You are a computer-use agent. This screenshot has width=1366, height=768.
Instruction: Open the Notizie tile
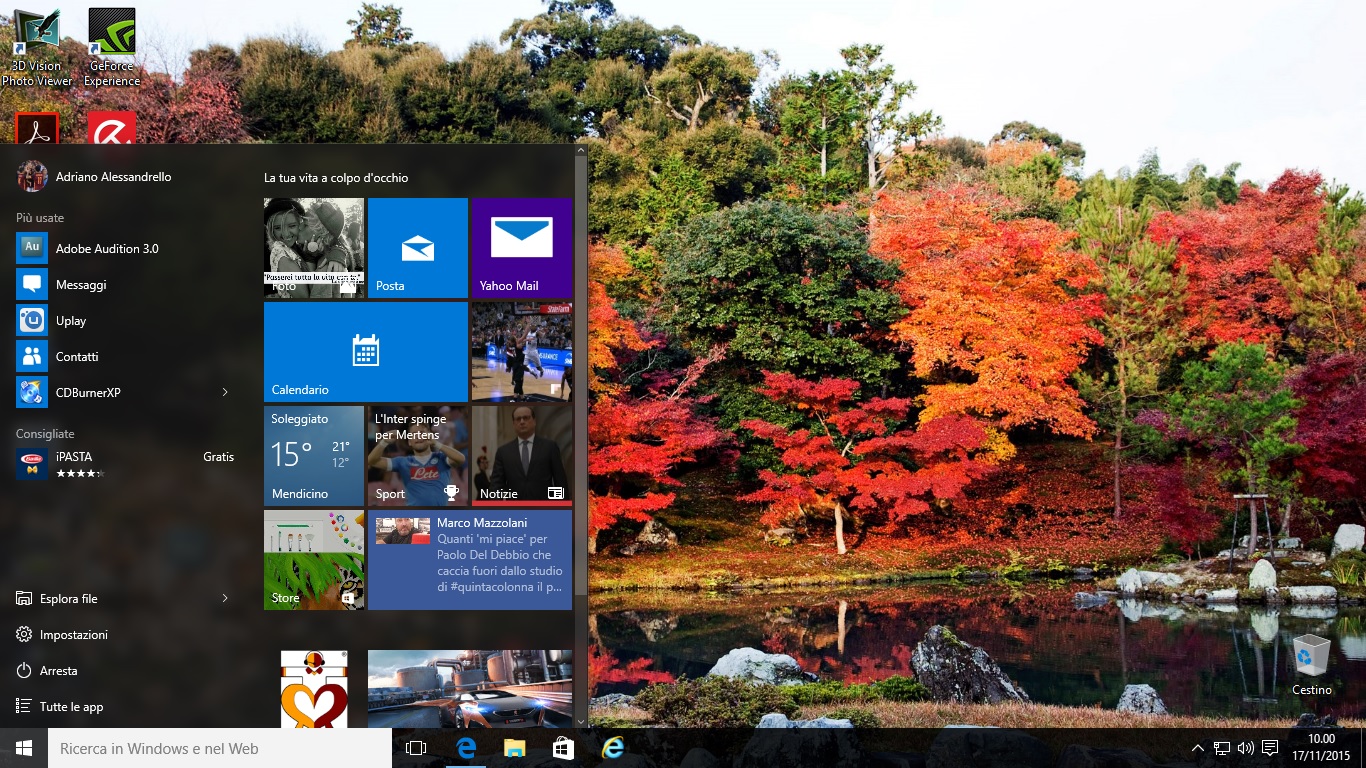tap(522, 456)
